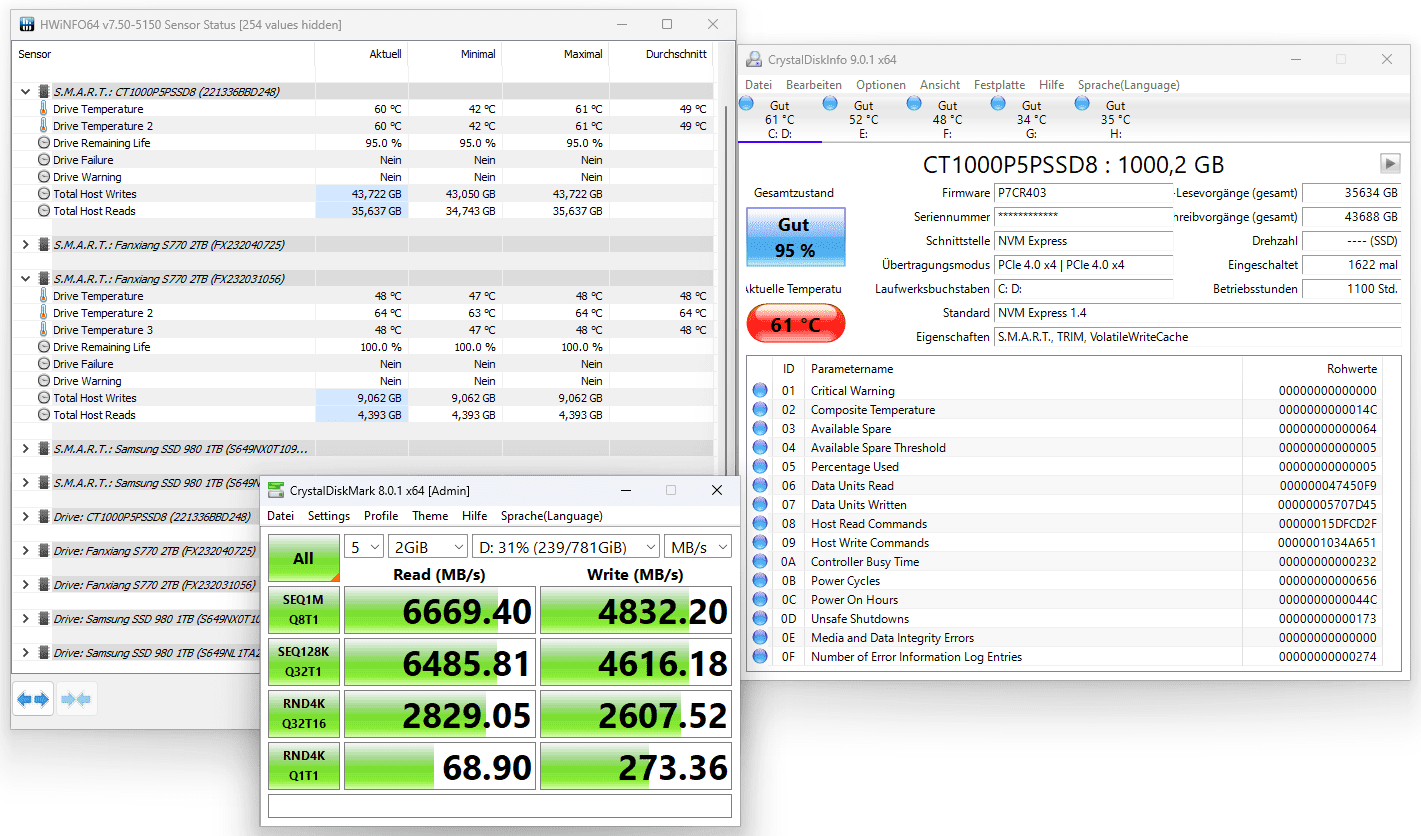Select the E: drive status orb showing 52 °C
The height and width of the screenshot is (836, 1421).
(x=831, y=102)
